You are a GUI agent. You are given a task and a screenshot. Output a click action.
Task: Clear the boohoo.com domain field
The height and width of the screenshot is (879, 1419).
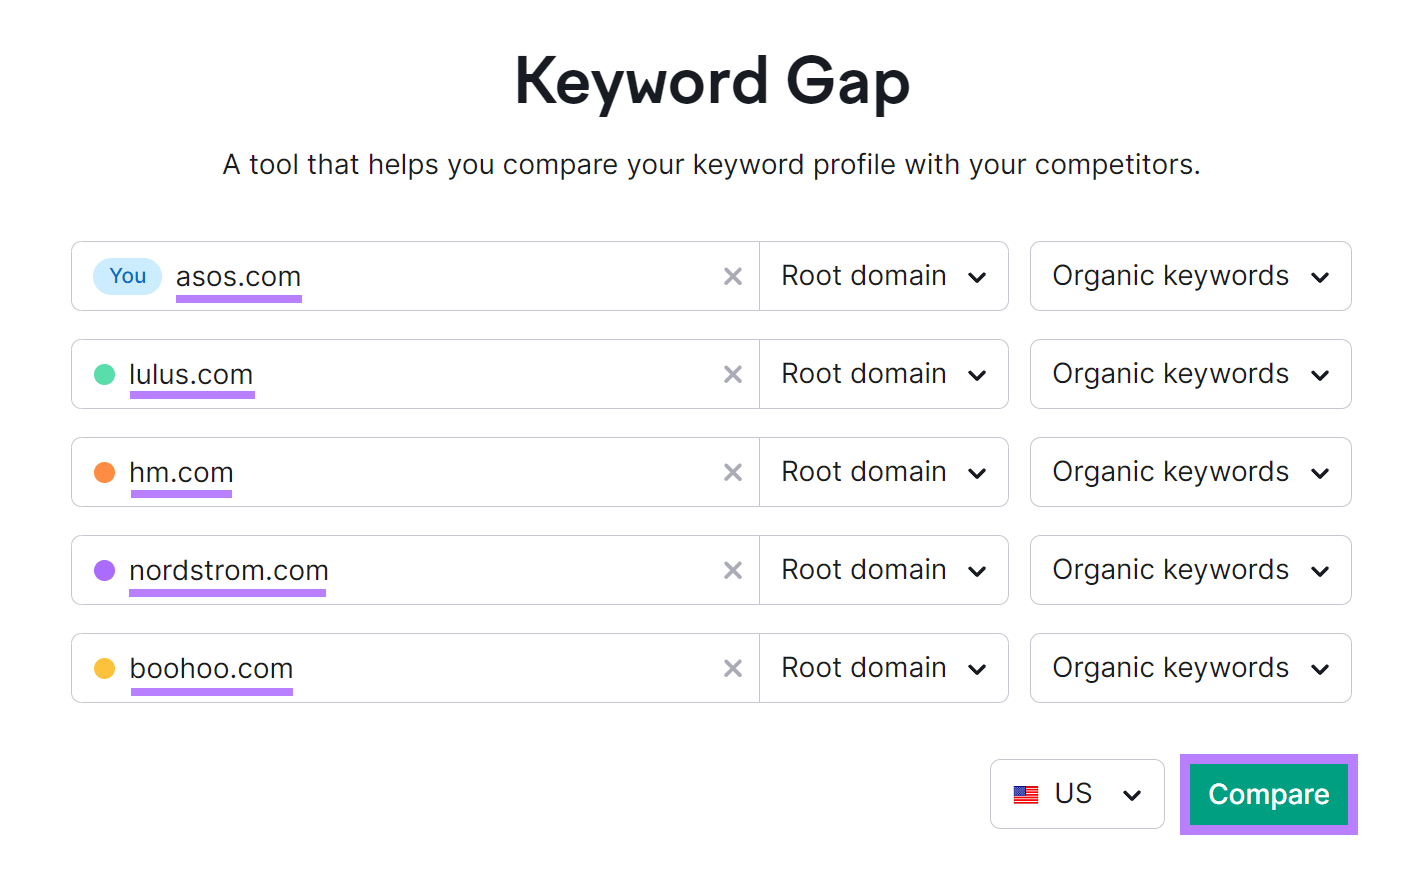click(x=733, y=668)
